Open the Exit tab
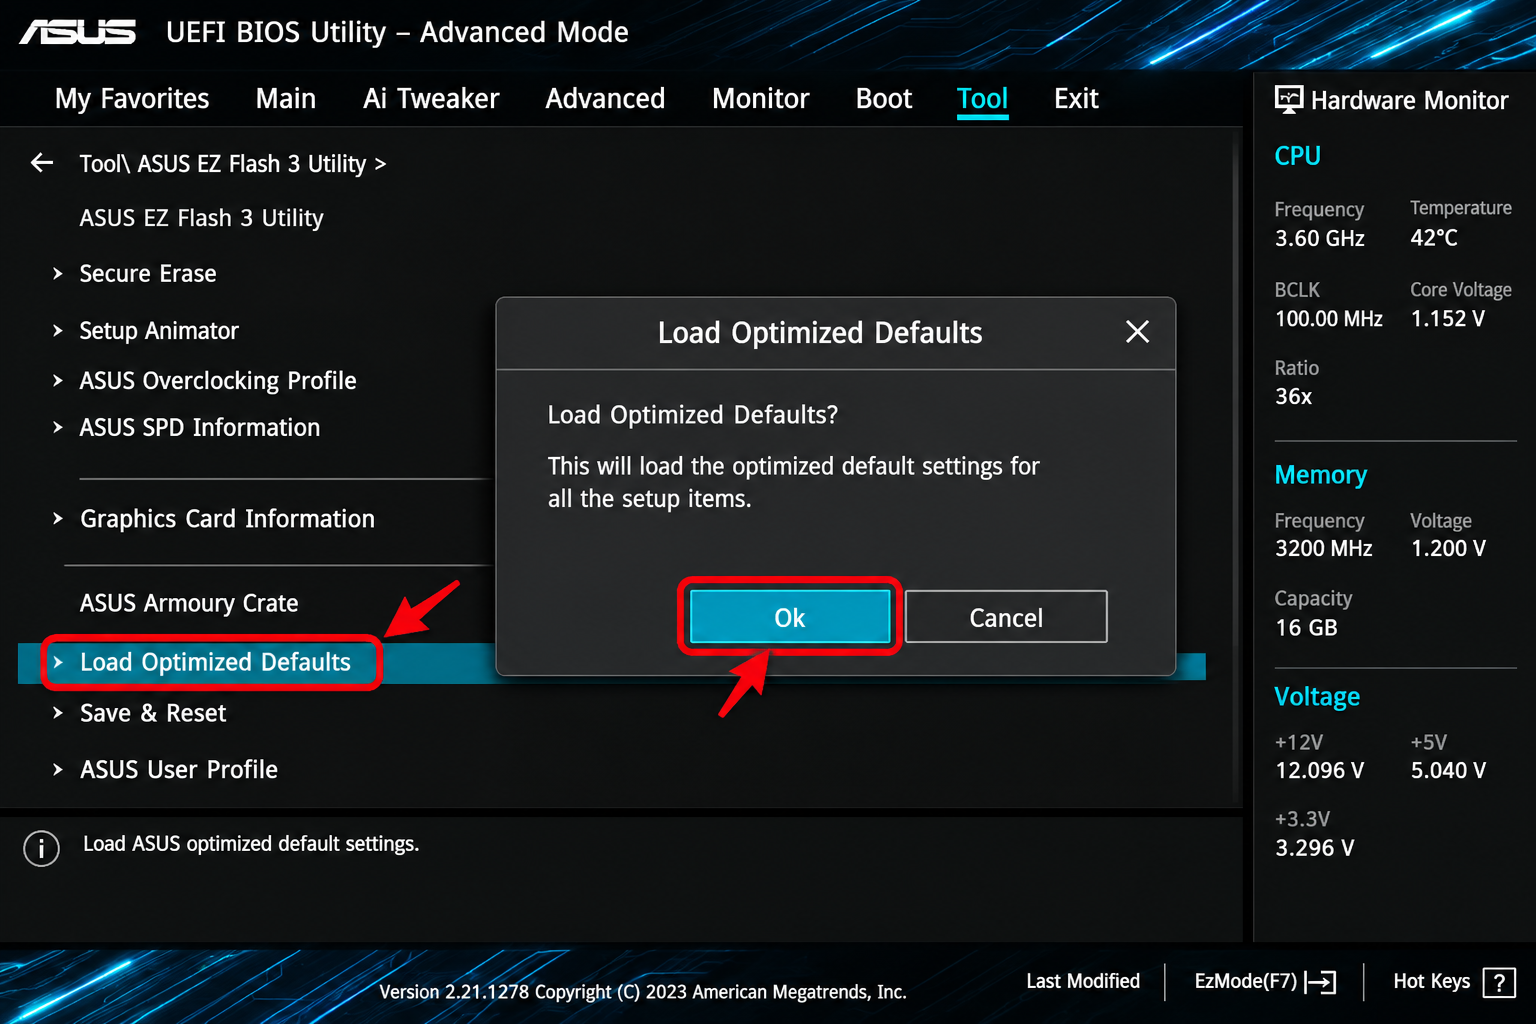 (1076, 99)
